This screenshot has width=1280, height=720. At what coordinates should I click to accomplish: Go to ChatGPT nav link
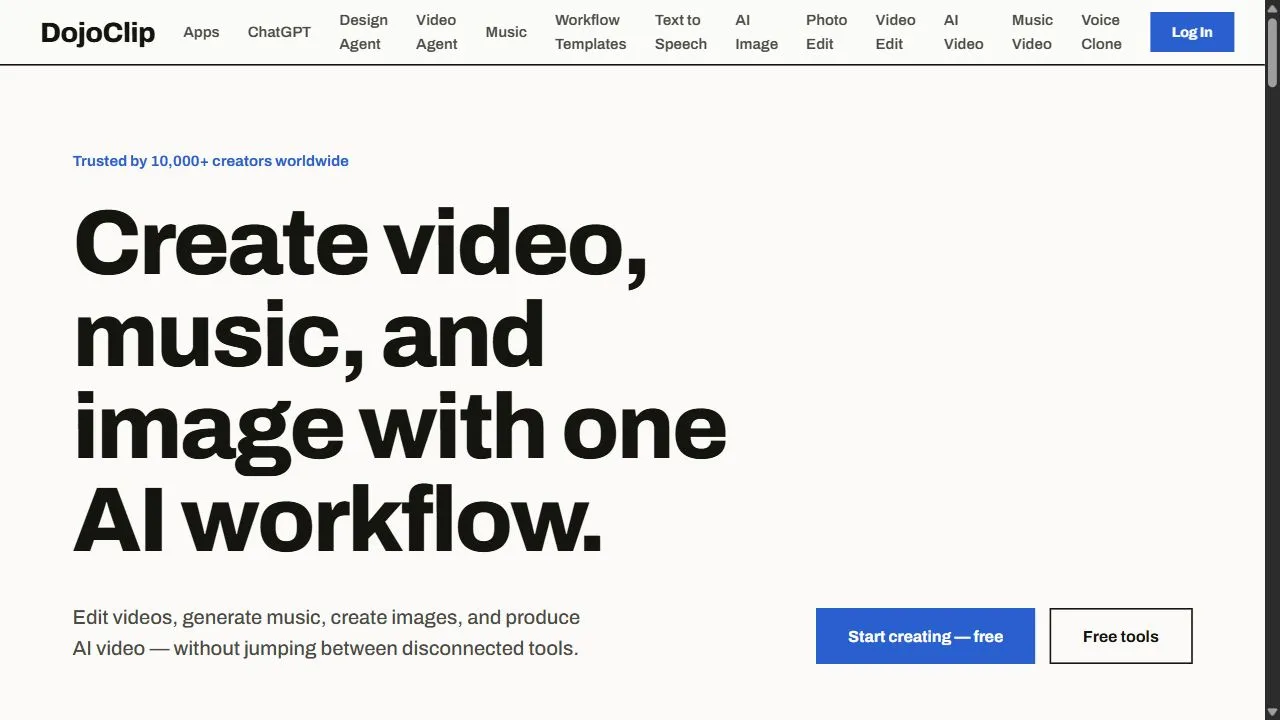(x=279, y=32)
